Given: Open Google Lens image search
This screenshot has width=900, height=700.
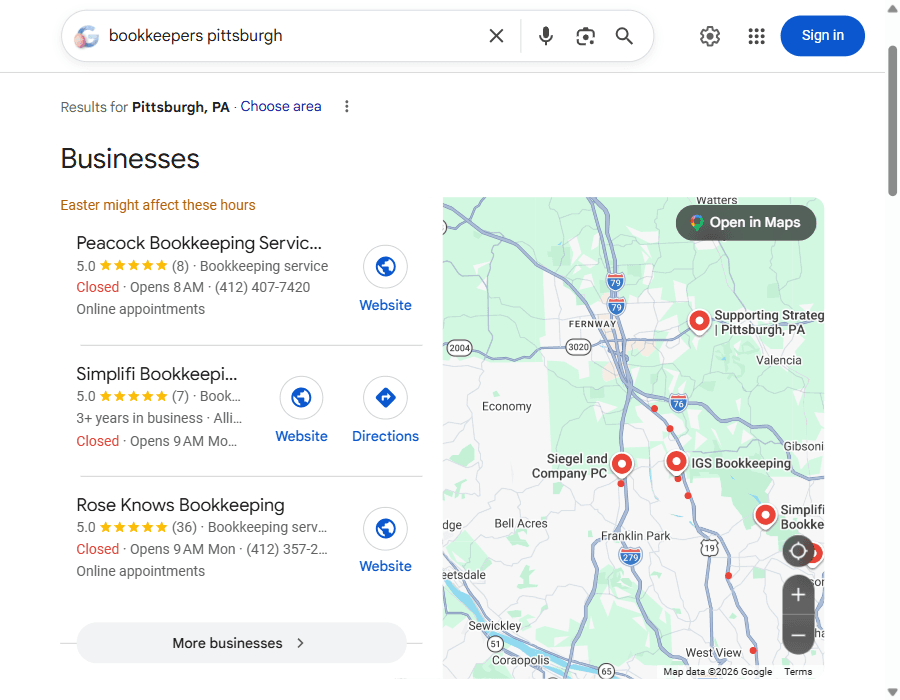Looking at the screenshot, I should point(585,35).
